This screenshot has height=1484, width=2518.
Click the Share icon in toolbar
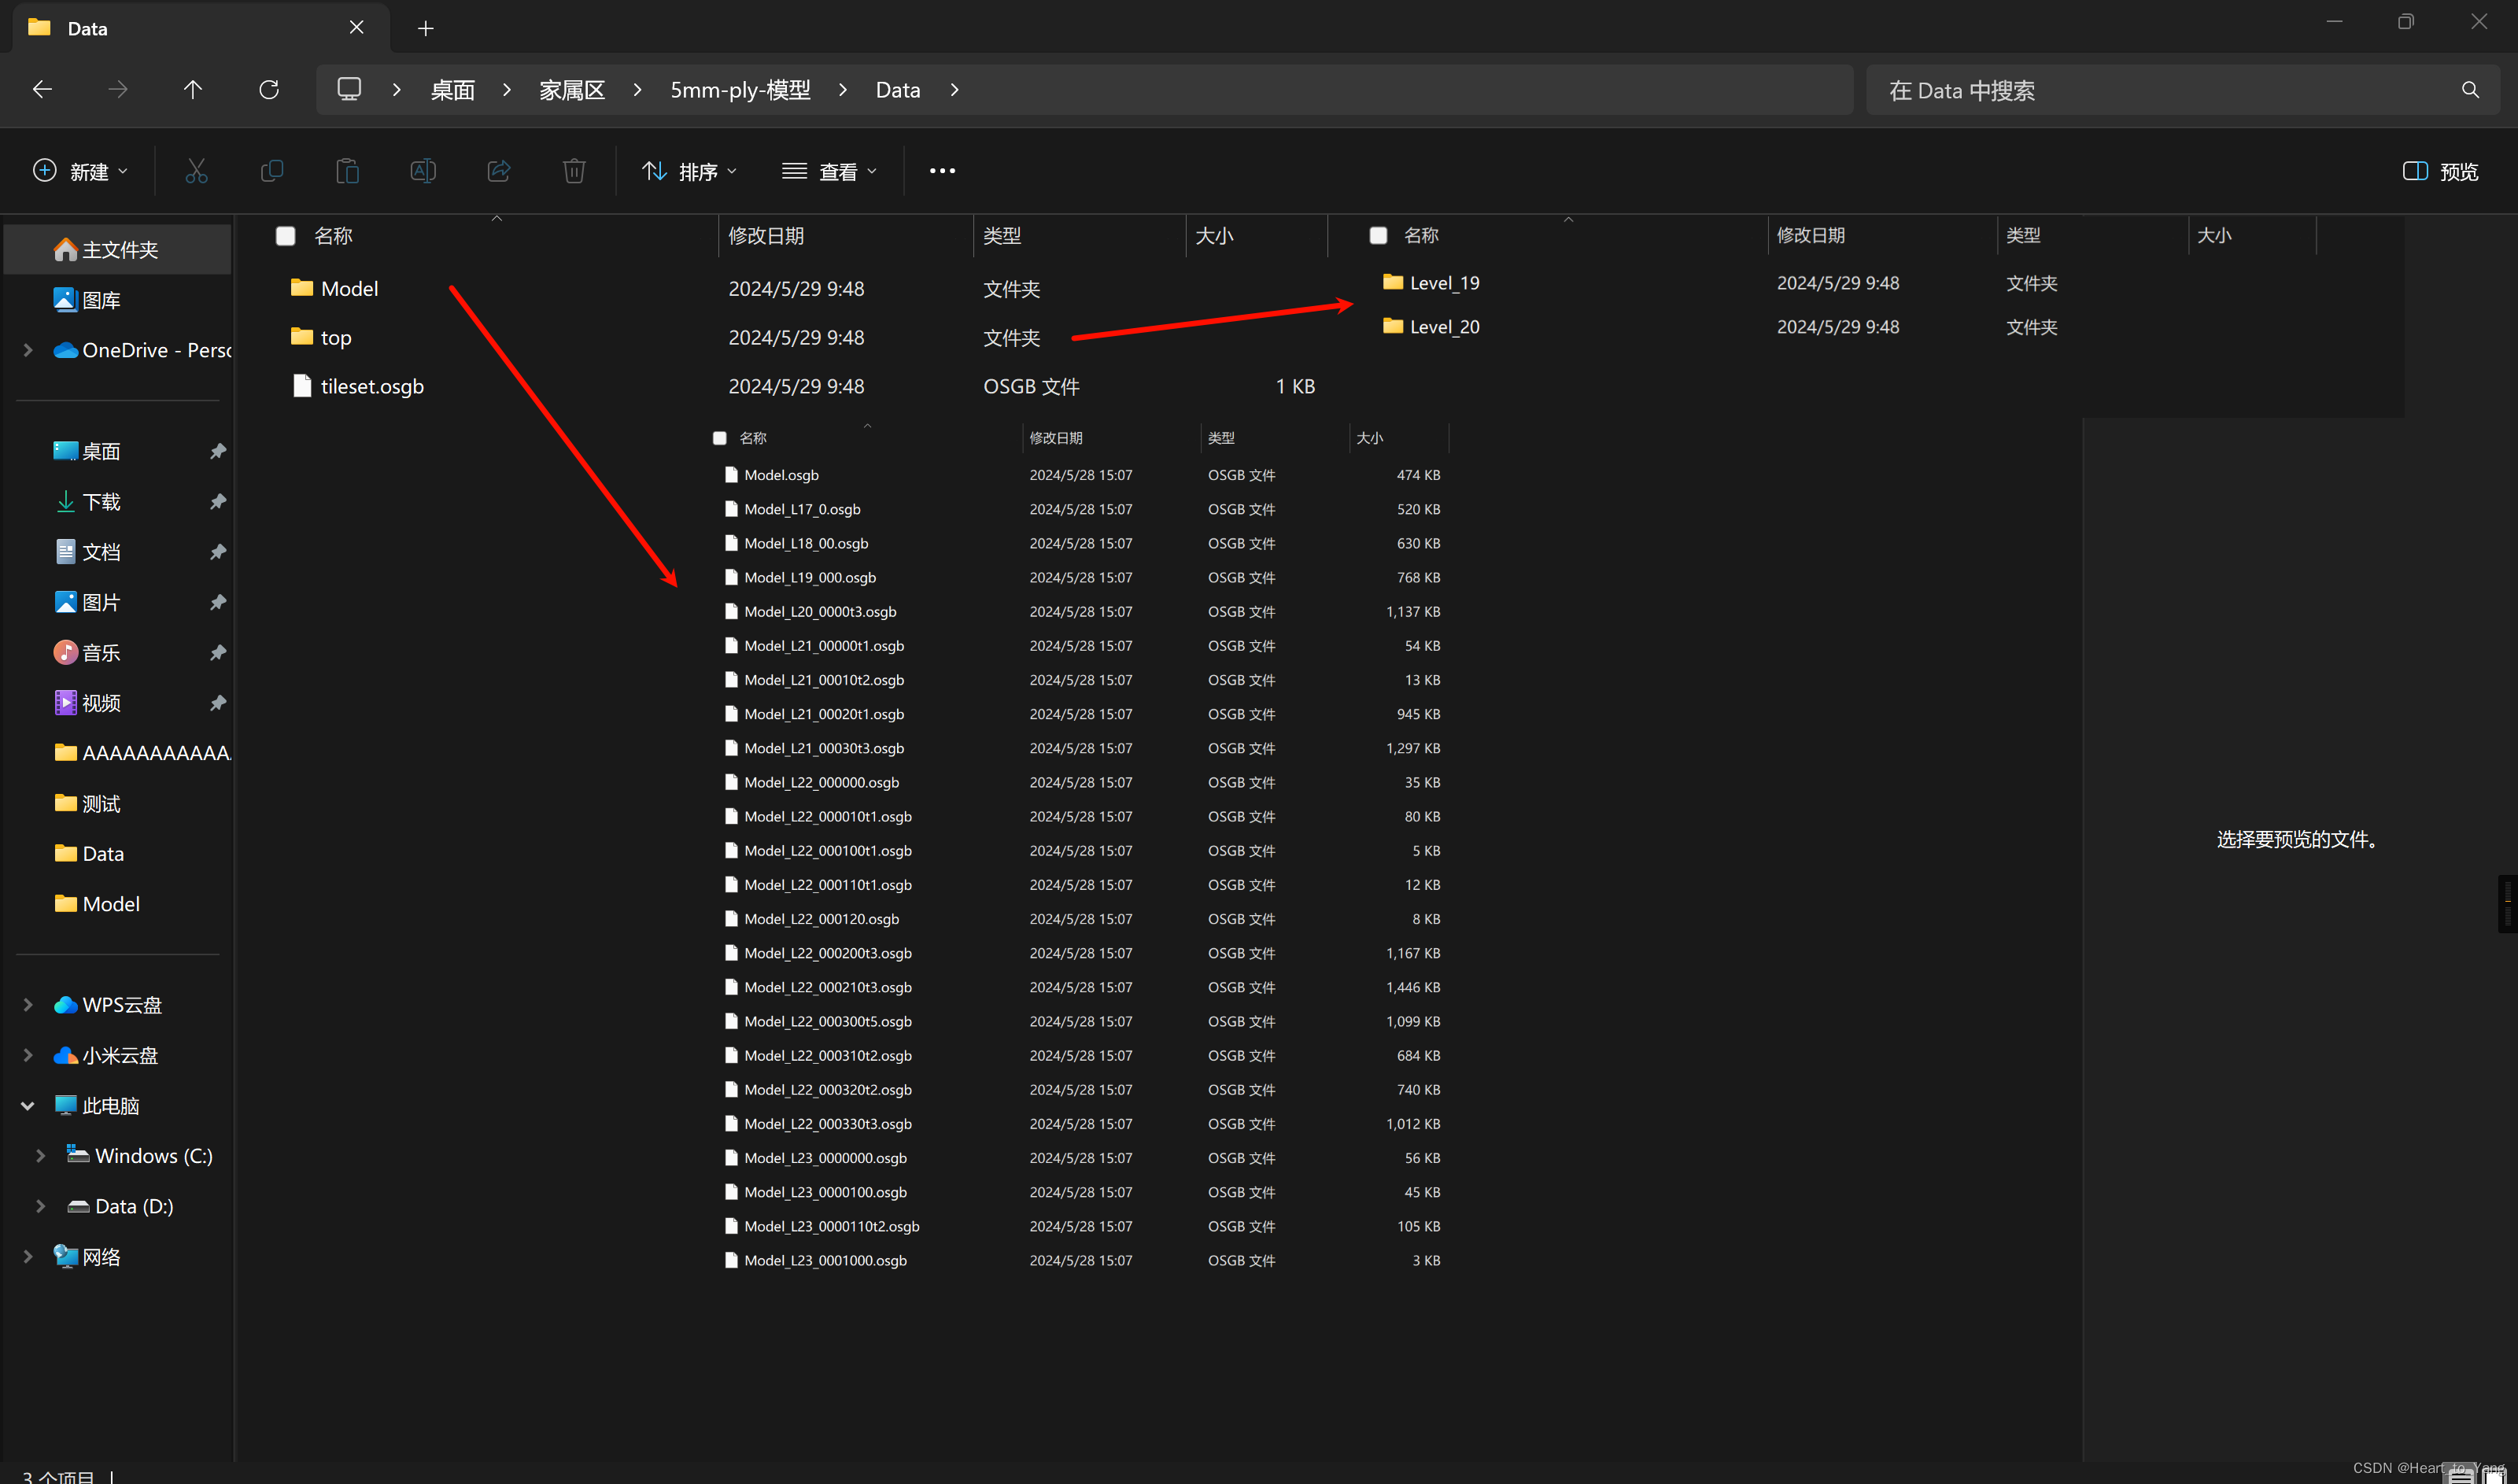(499, 171)
